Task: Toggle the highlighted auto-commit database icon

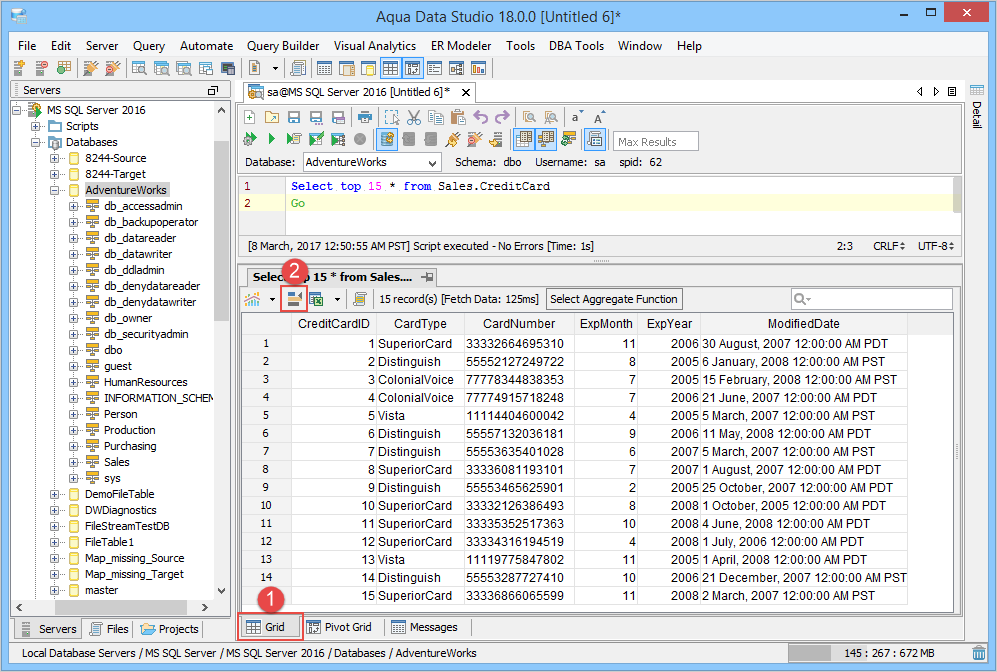Action: 386,139
